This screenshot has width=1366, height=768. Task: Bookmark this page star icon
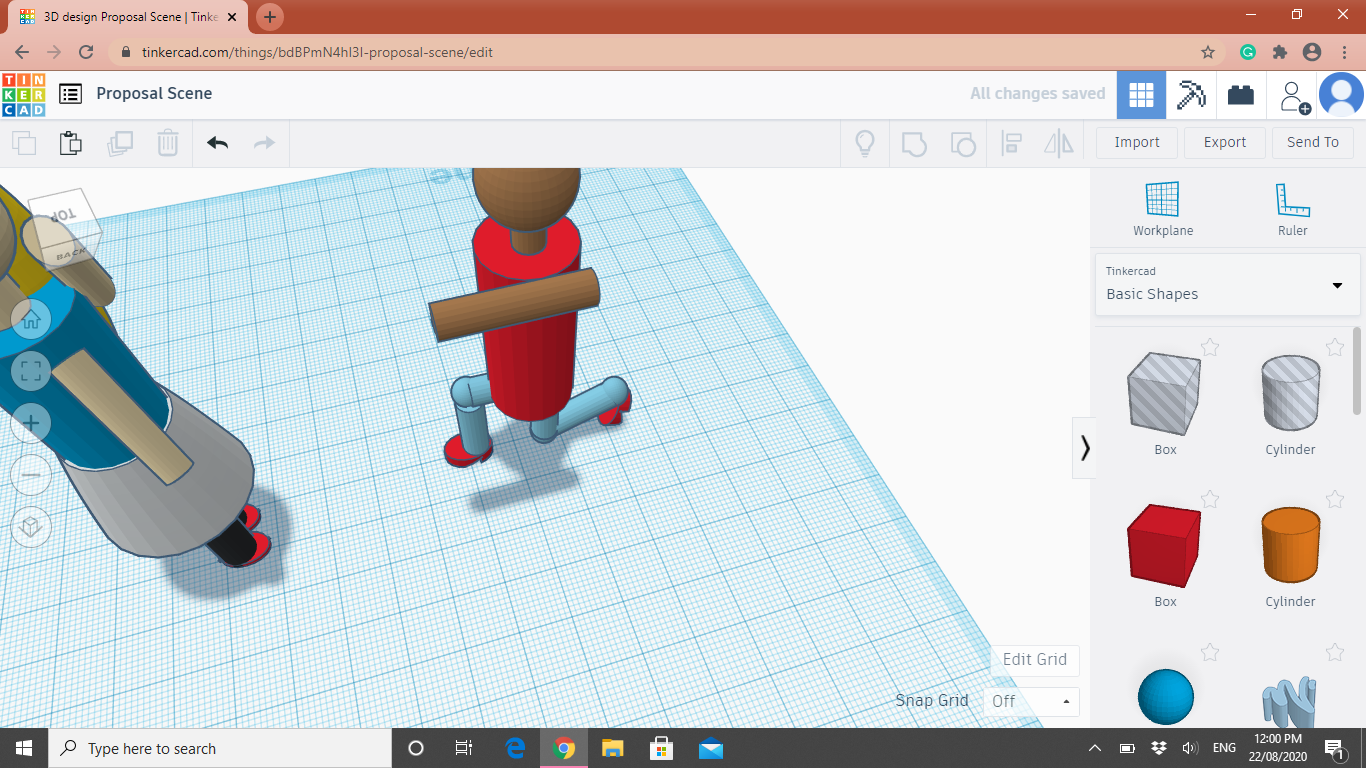pyautogui.click(x=1208, y=52)
